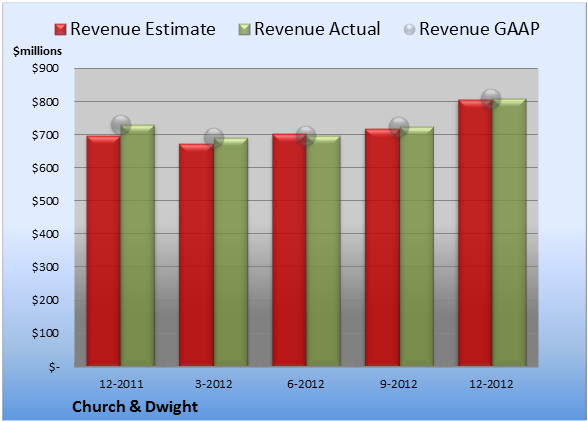Select the green actual bar for 12-2011

pos(138,245)
